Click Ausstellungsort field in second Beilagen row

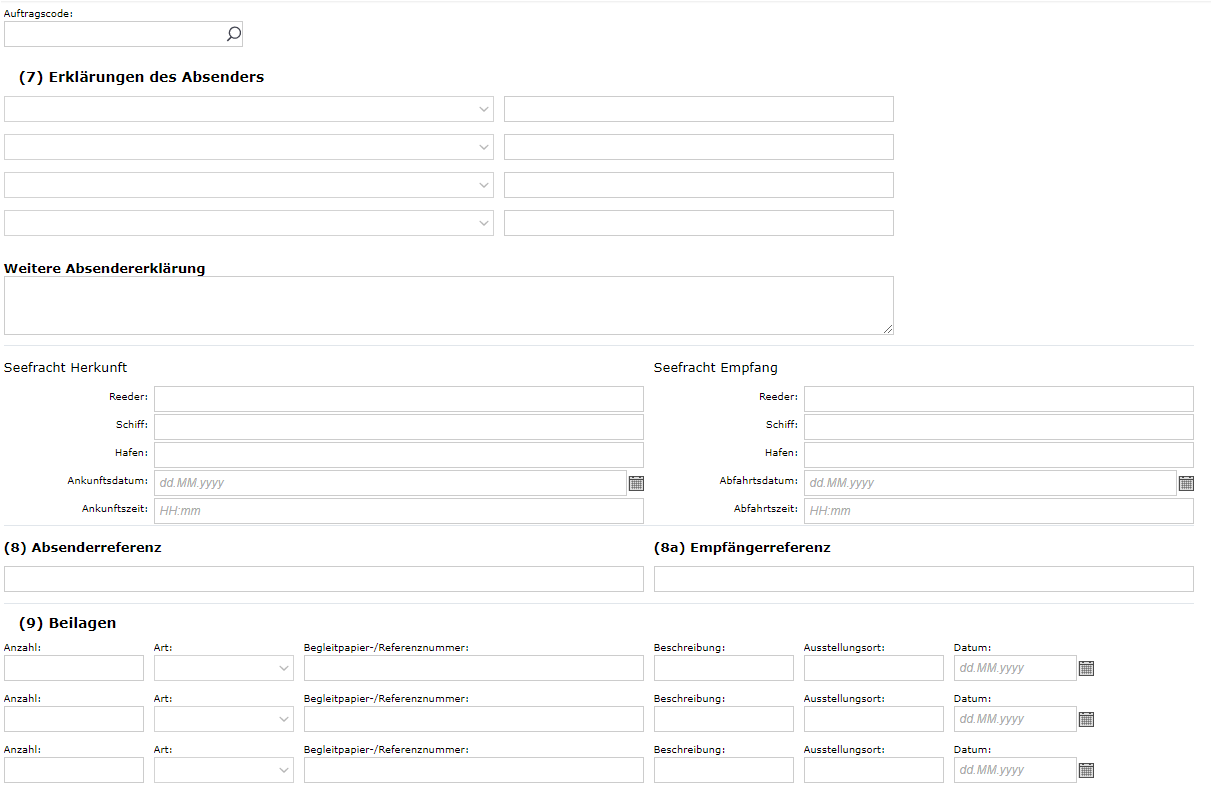coord(874,719)
